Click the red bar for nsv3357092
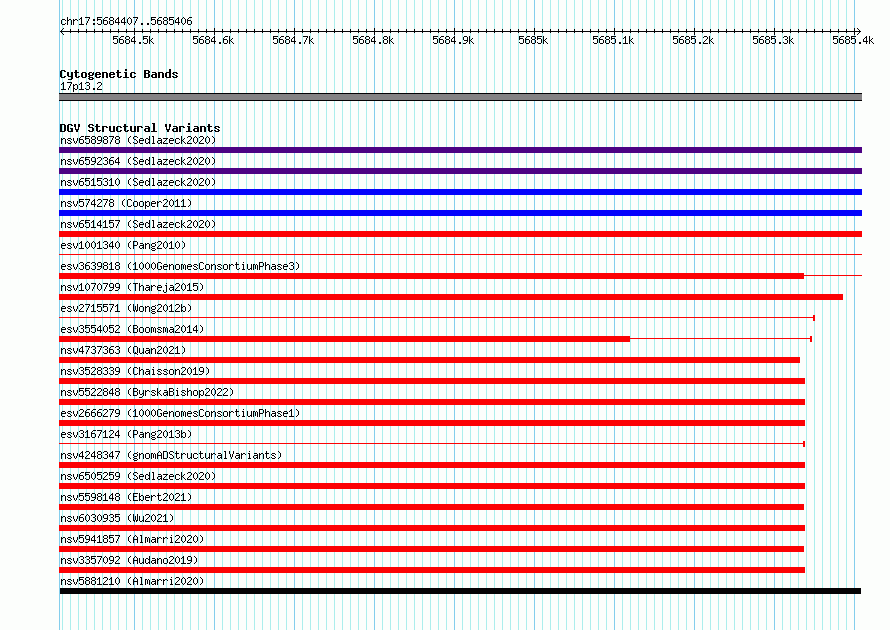 click(x=432, y=570)
